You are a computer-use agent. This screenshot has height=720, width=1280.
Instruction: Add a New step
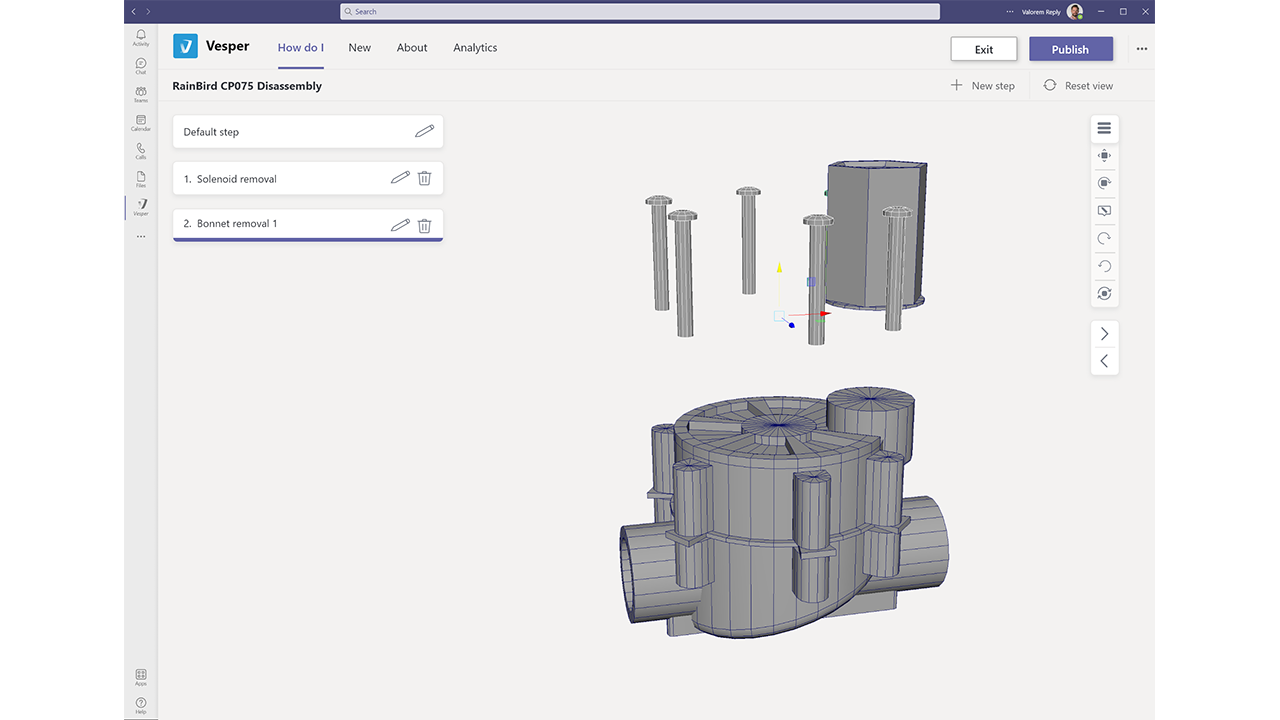pyautogui.click(x=982, y=85)
